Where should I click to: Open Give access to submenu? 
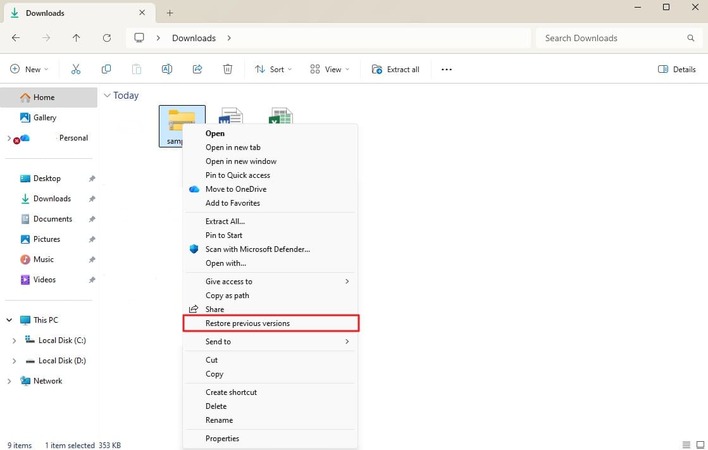270,281
